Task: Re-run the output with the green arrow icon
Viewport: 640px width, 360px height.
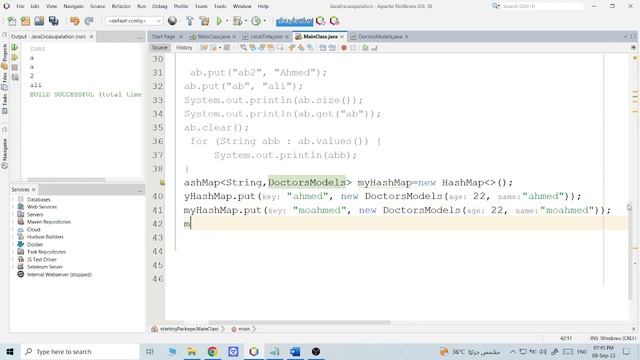Action: (15, 48)
